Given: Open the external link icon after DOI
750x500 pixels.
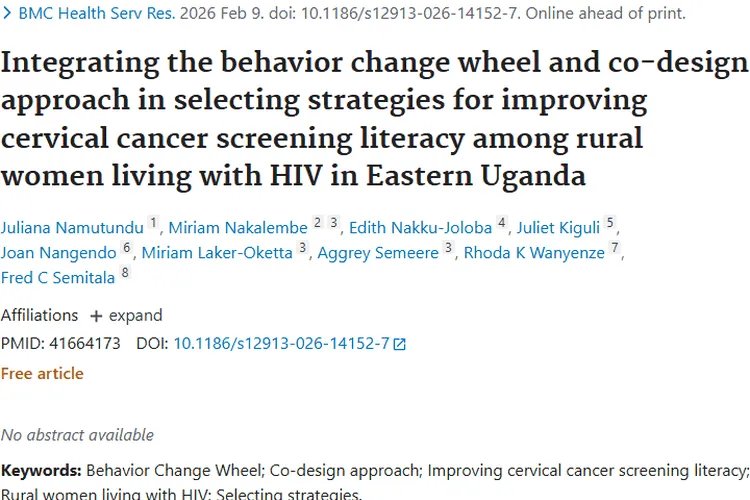Looking at the screenshot, I should tap(400, 344).
